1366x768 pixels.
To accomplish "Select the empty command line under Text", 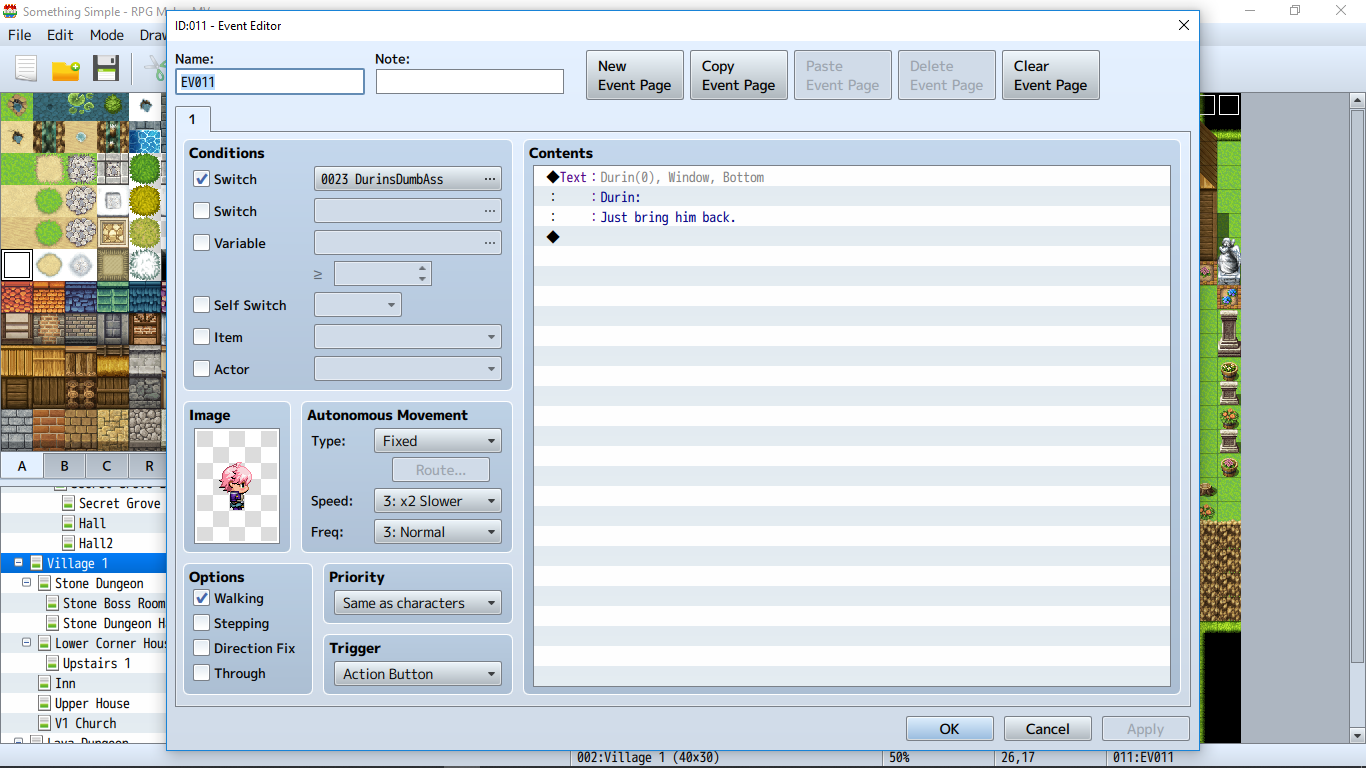I will pos(852,237).
